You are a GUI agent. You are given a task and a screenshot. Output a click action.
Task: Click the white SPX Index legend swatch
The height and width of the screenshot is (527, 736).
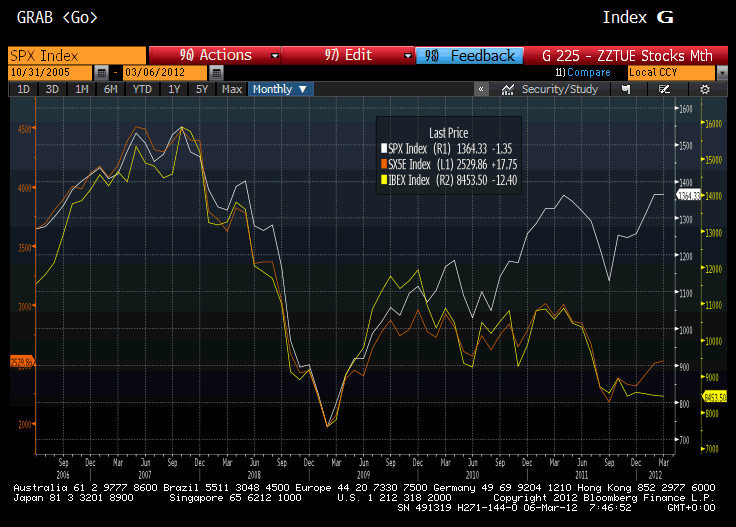[x=384, y=149]
